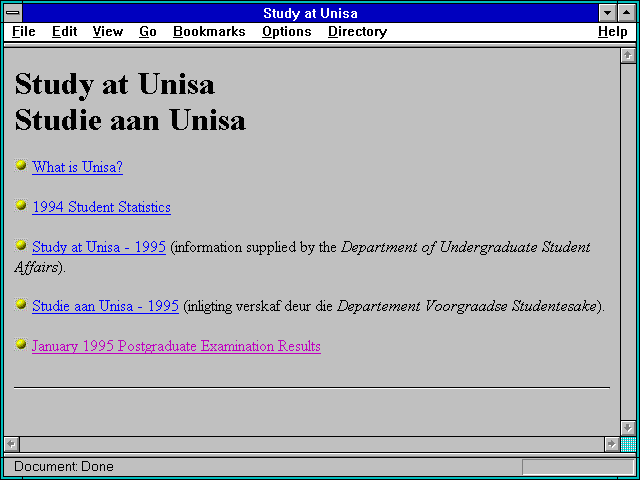Open the Bookmarks menu

[x=209, y=31]
